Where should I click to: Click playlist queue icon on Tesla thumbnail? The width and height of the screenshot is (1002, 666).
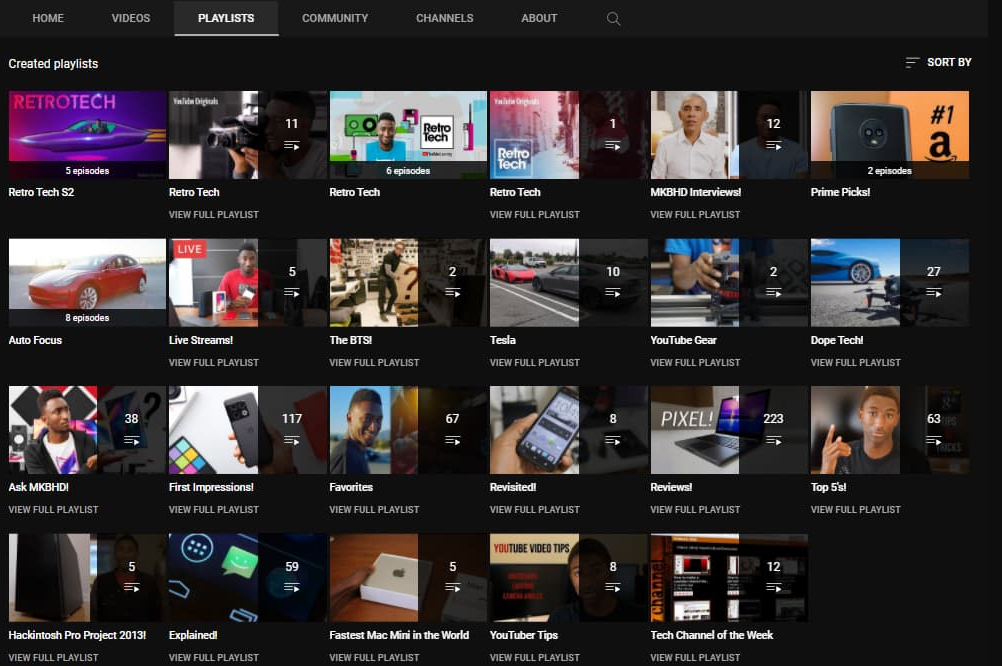613,292
